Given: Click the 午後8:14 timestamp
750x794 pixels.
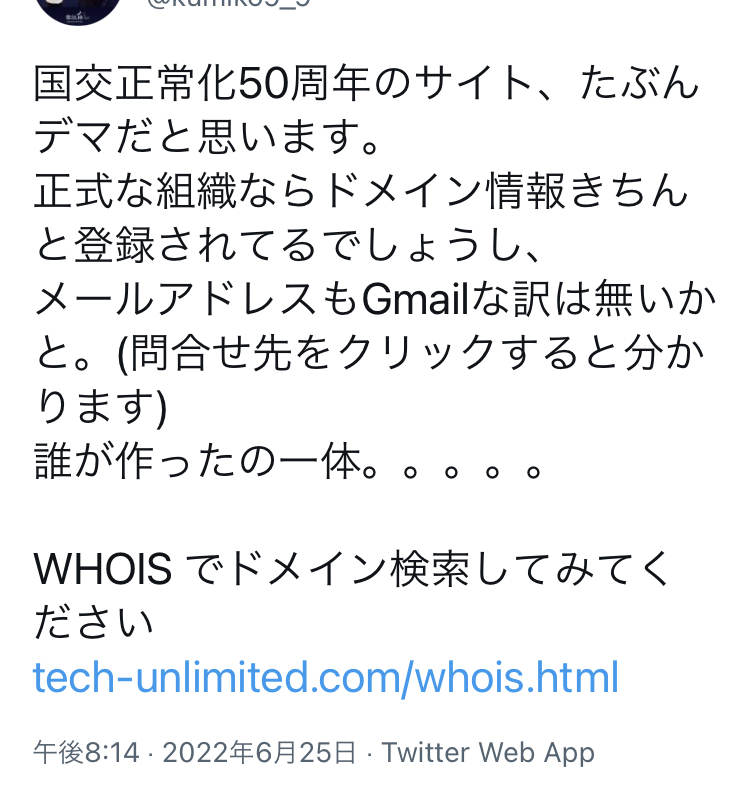Looking at the screenshot, I should click(x=86, y=752).
